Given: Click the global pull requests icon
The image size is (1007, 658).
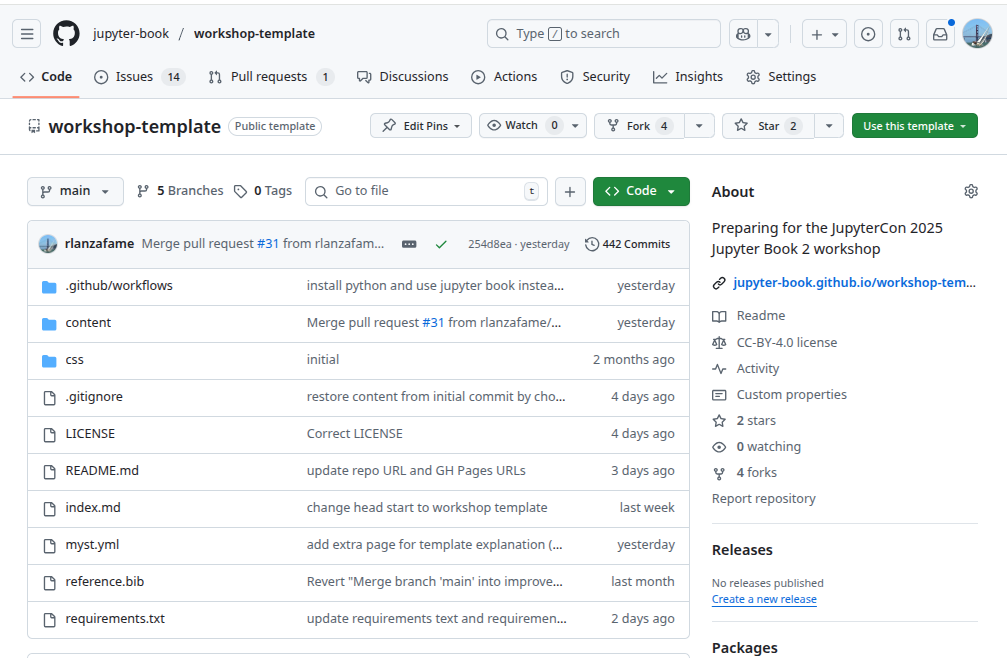Looking at the screenshot, I should [904, 34].
